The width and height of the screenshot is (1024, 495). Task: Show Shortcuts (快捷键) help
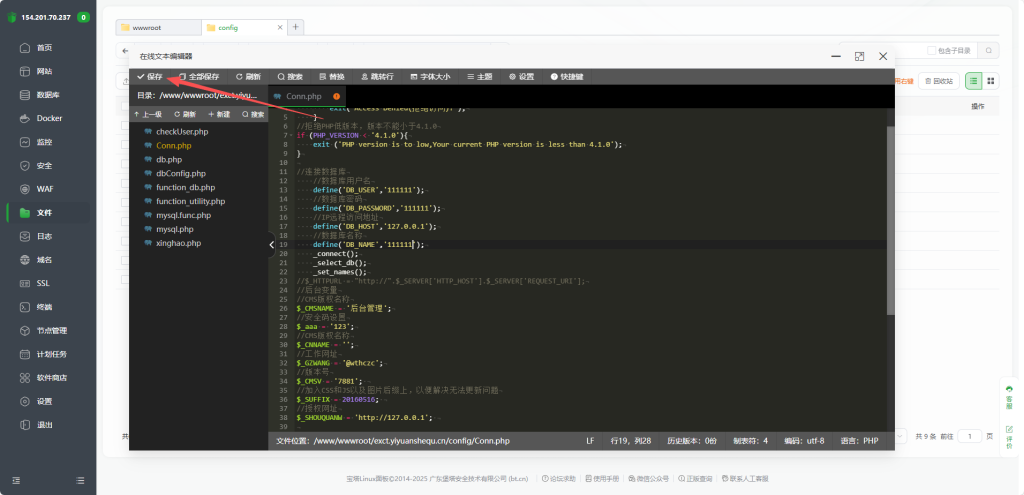566,76
